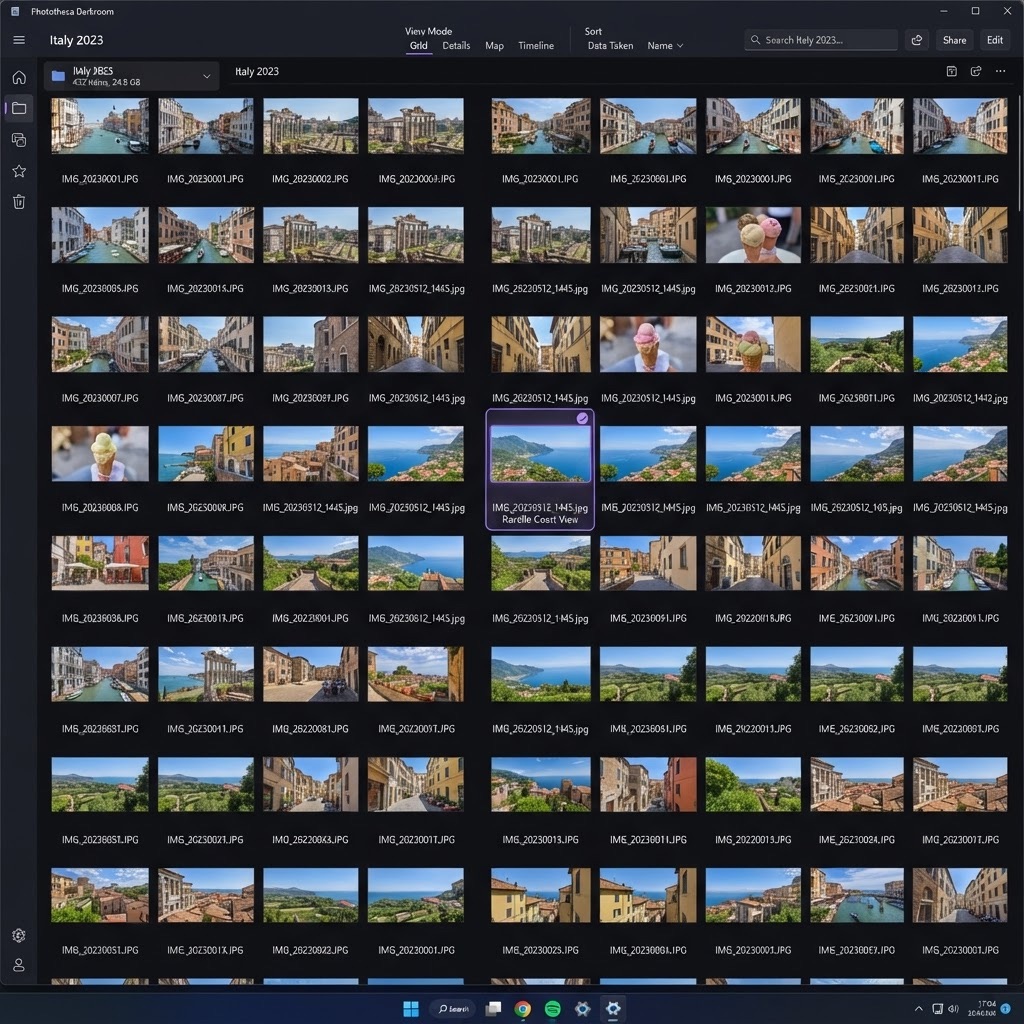Image resolution: width=1024 pixels, height=1024 pixels.
Task: Click the share icon beside the search box
Action: 917,40
